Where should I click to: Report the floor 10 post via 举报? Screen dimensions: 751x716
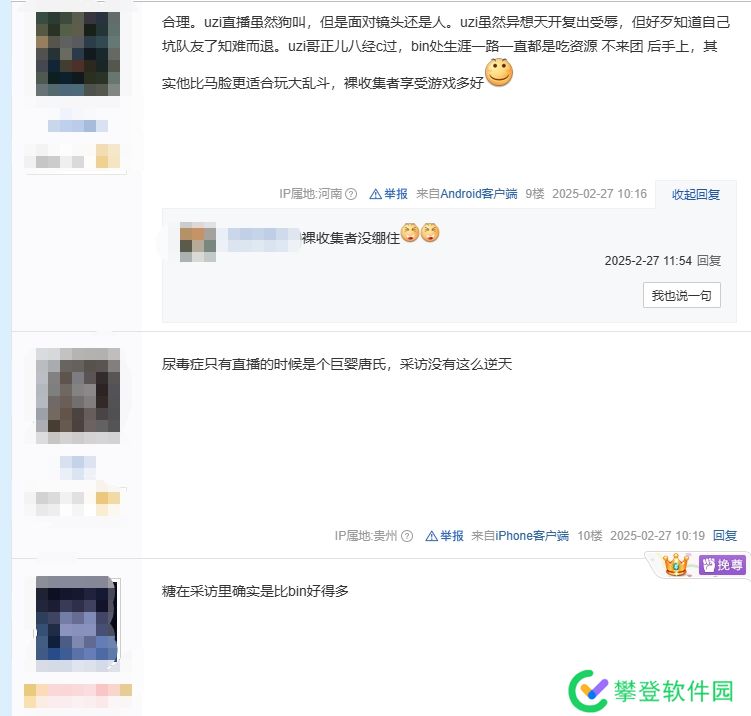[x=452, y=536]
